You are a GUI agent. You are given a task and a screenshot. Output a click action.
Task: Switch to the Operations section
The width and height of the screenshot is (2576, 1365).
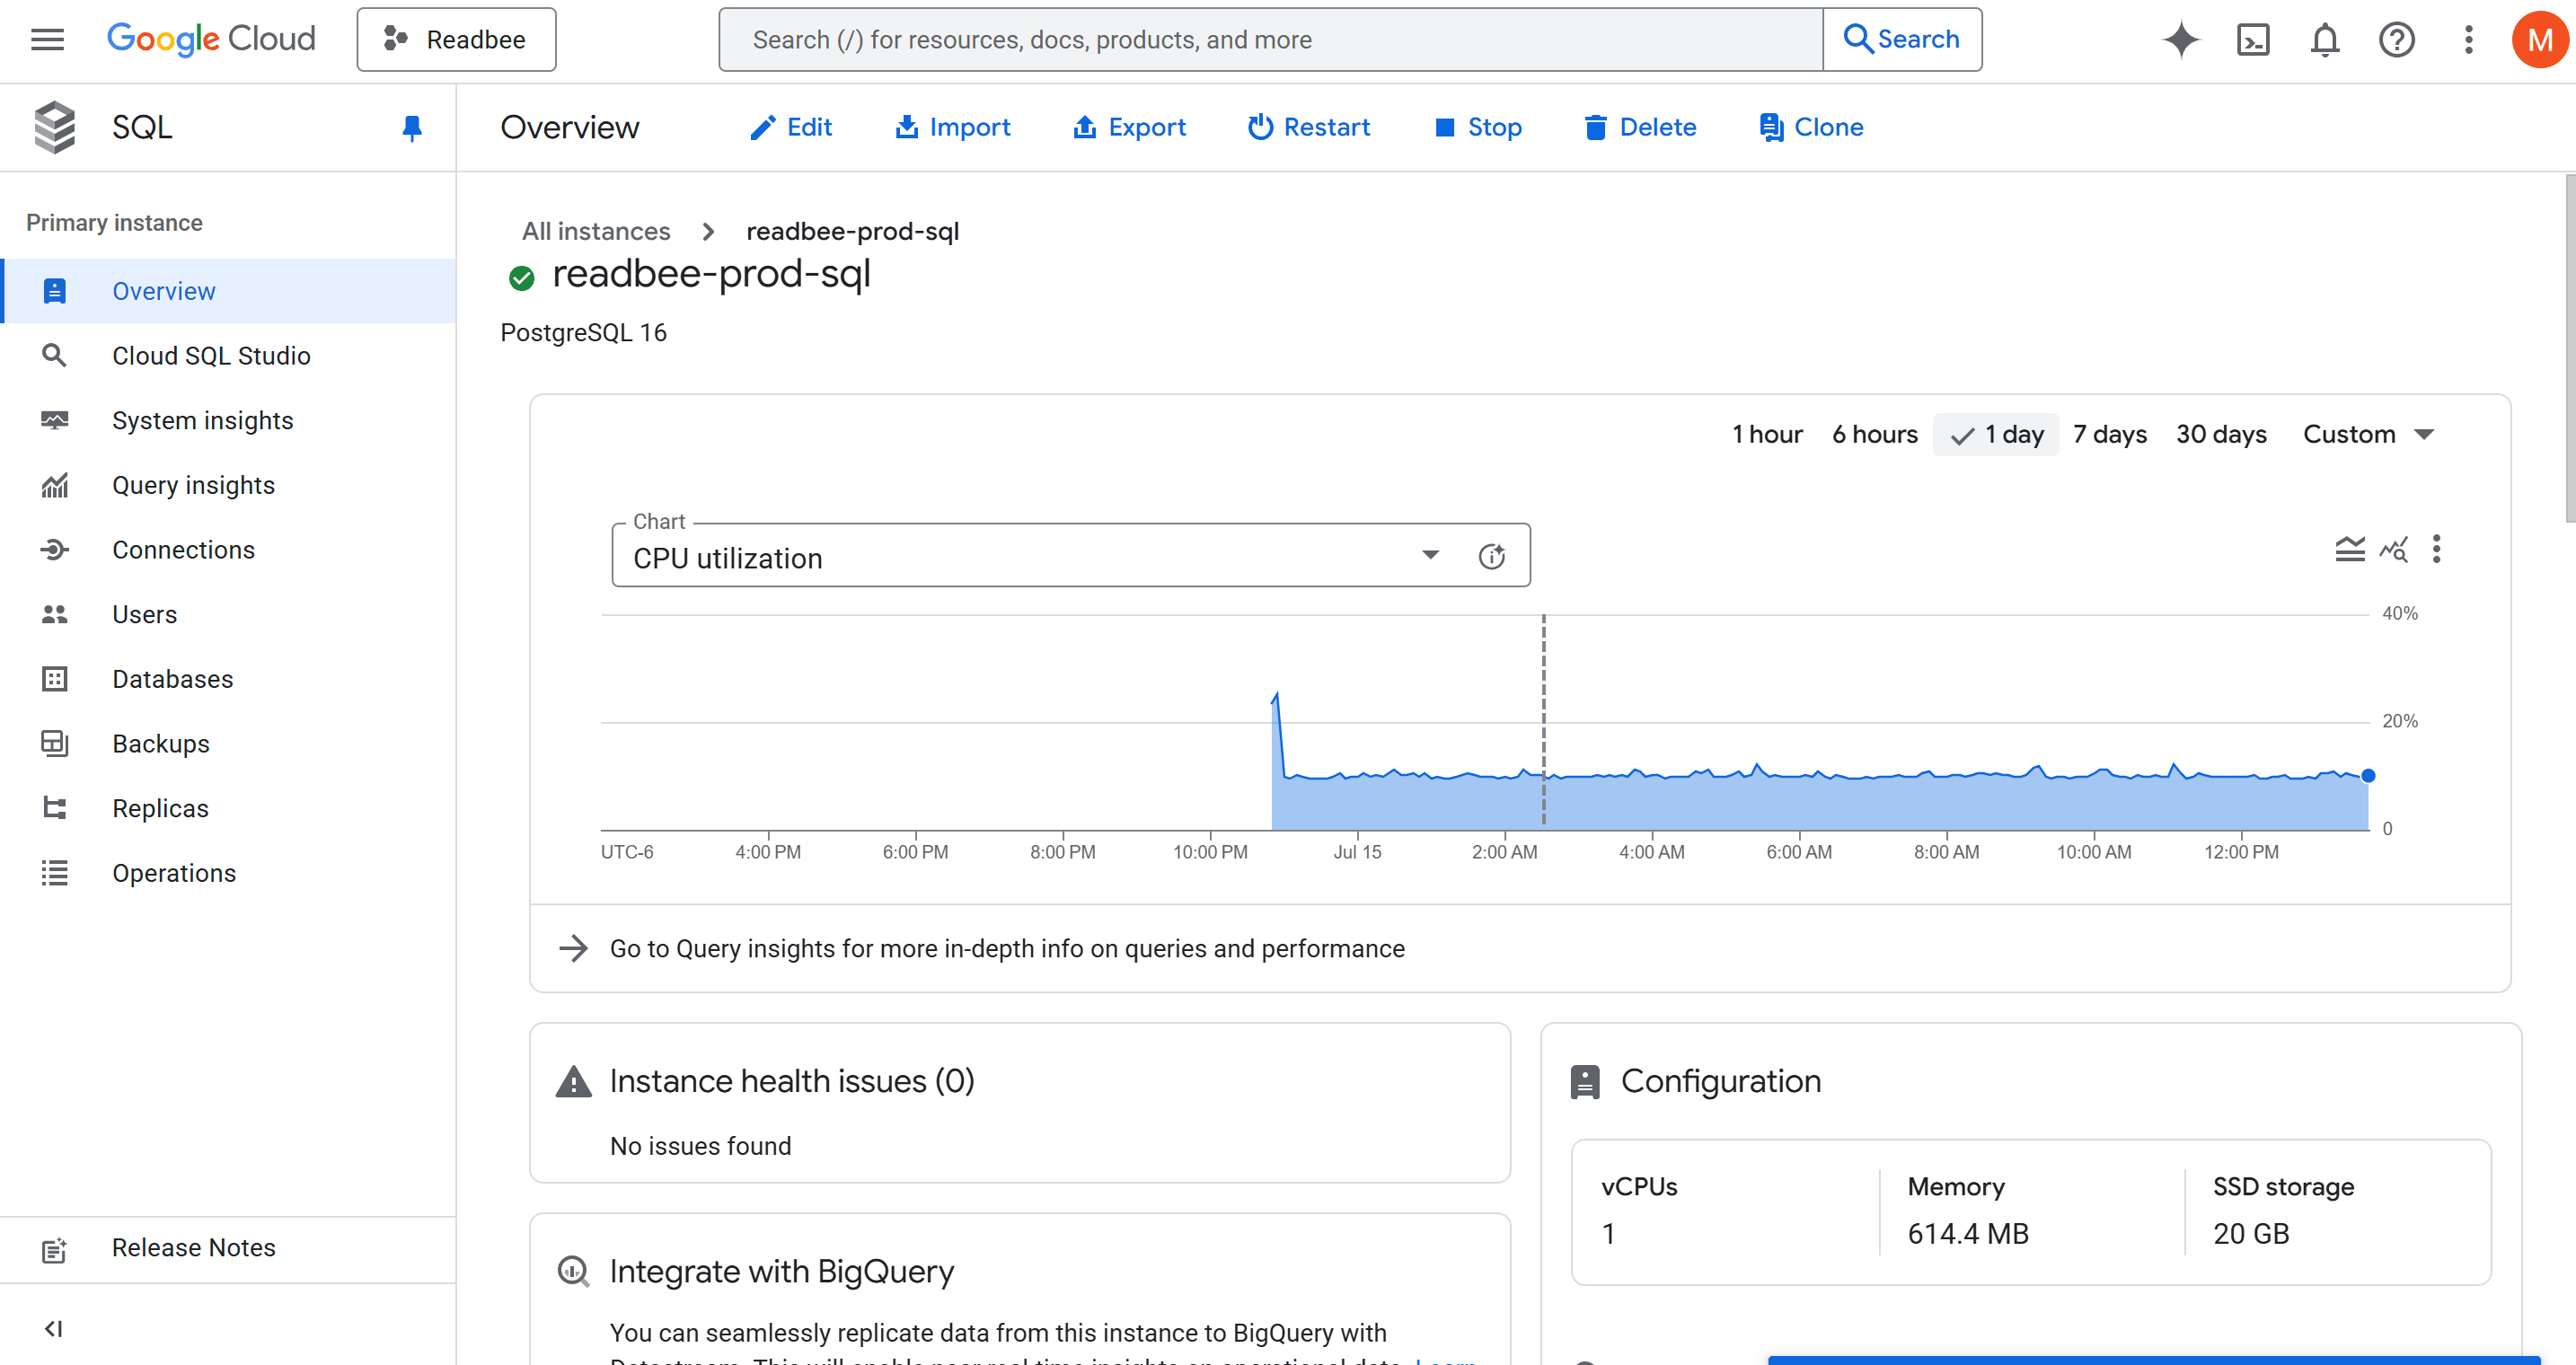click(x=174, y=872)
